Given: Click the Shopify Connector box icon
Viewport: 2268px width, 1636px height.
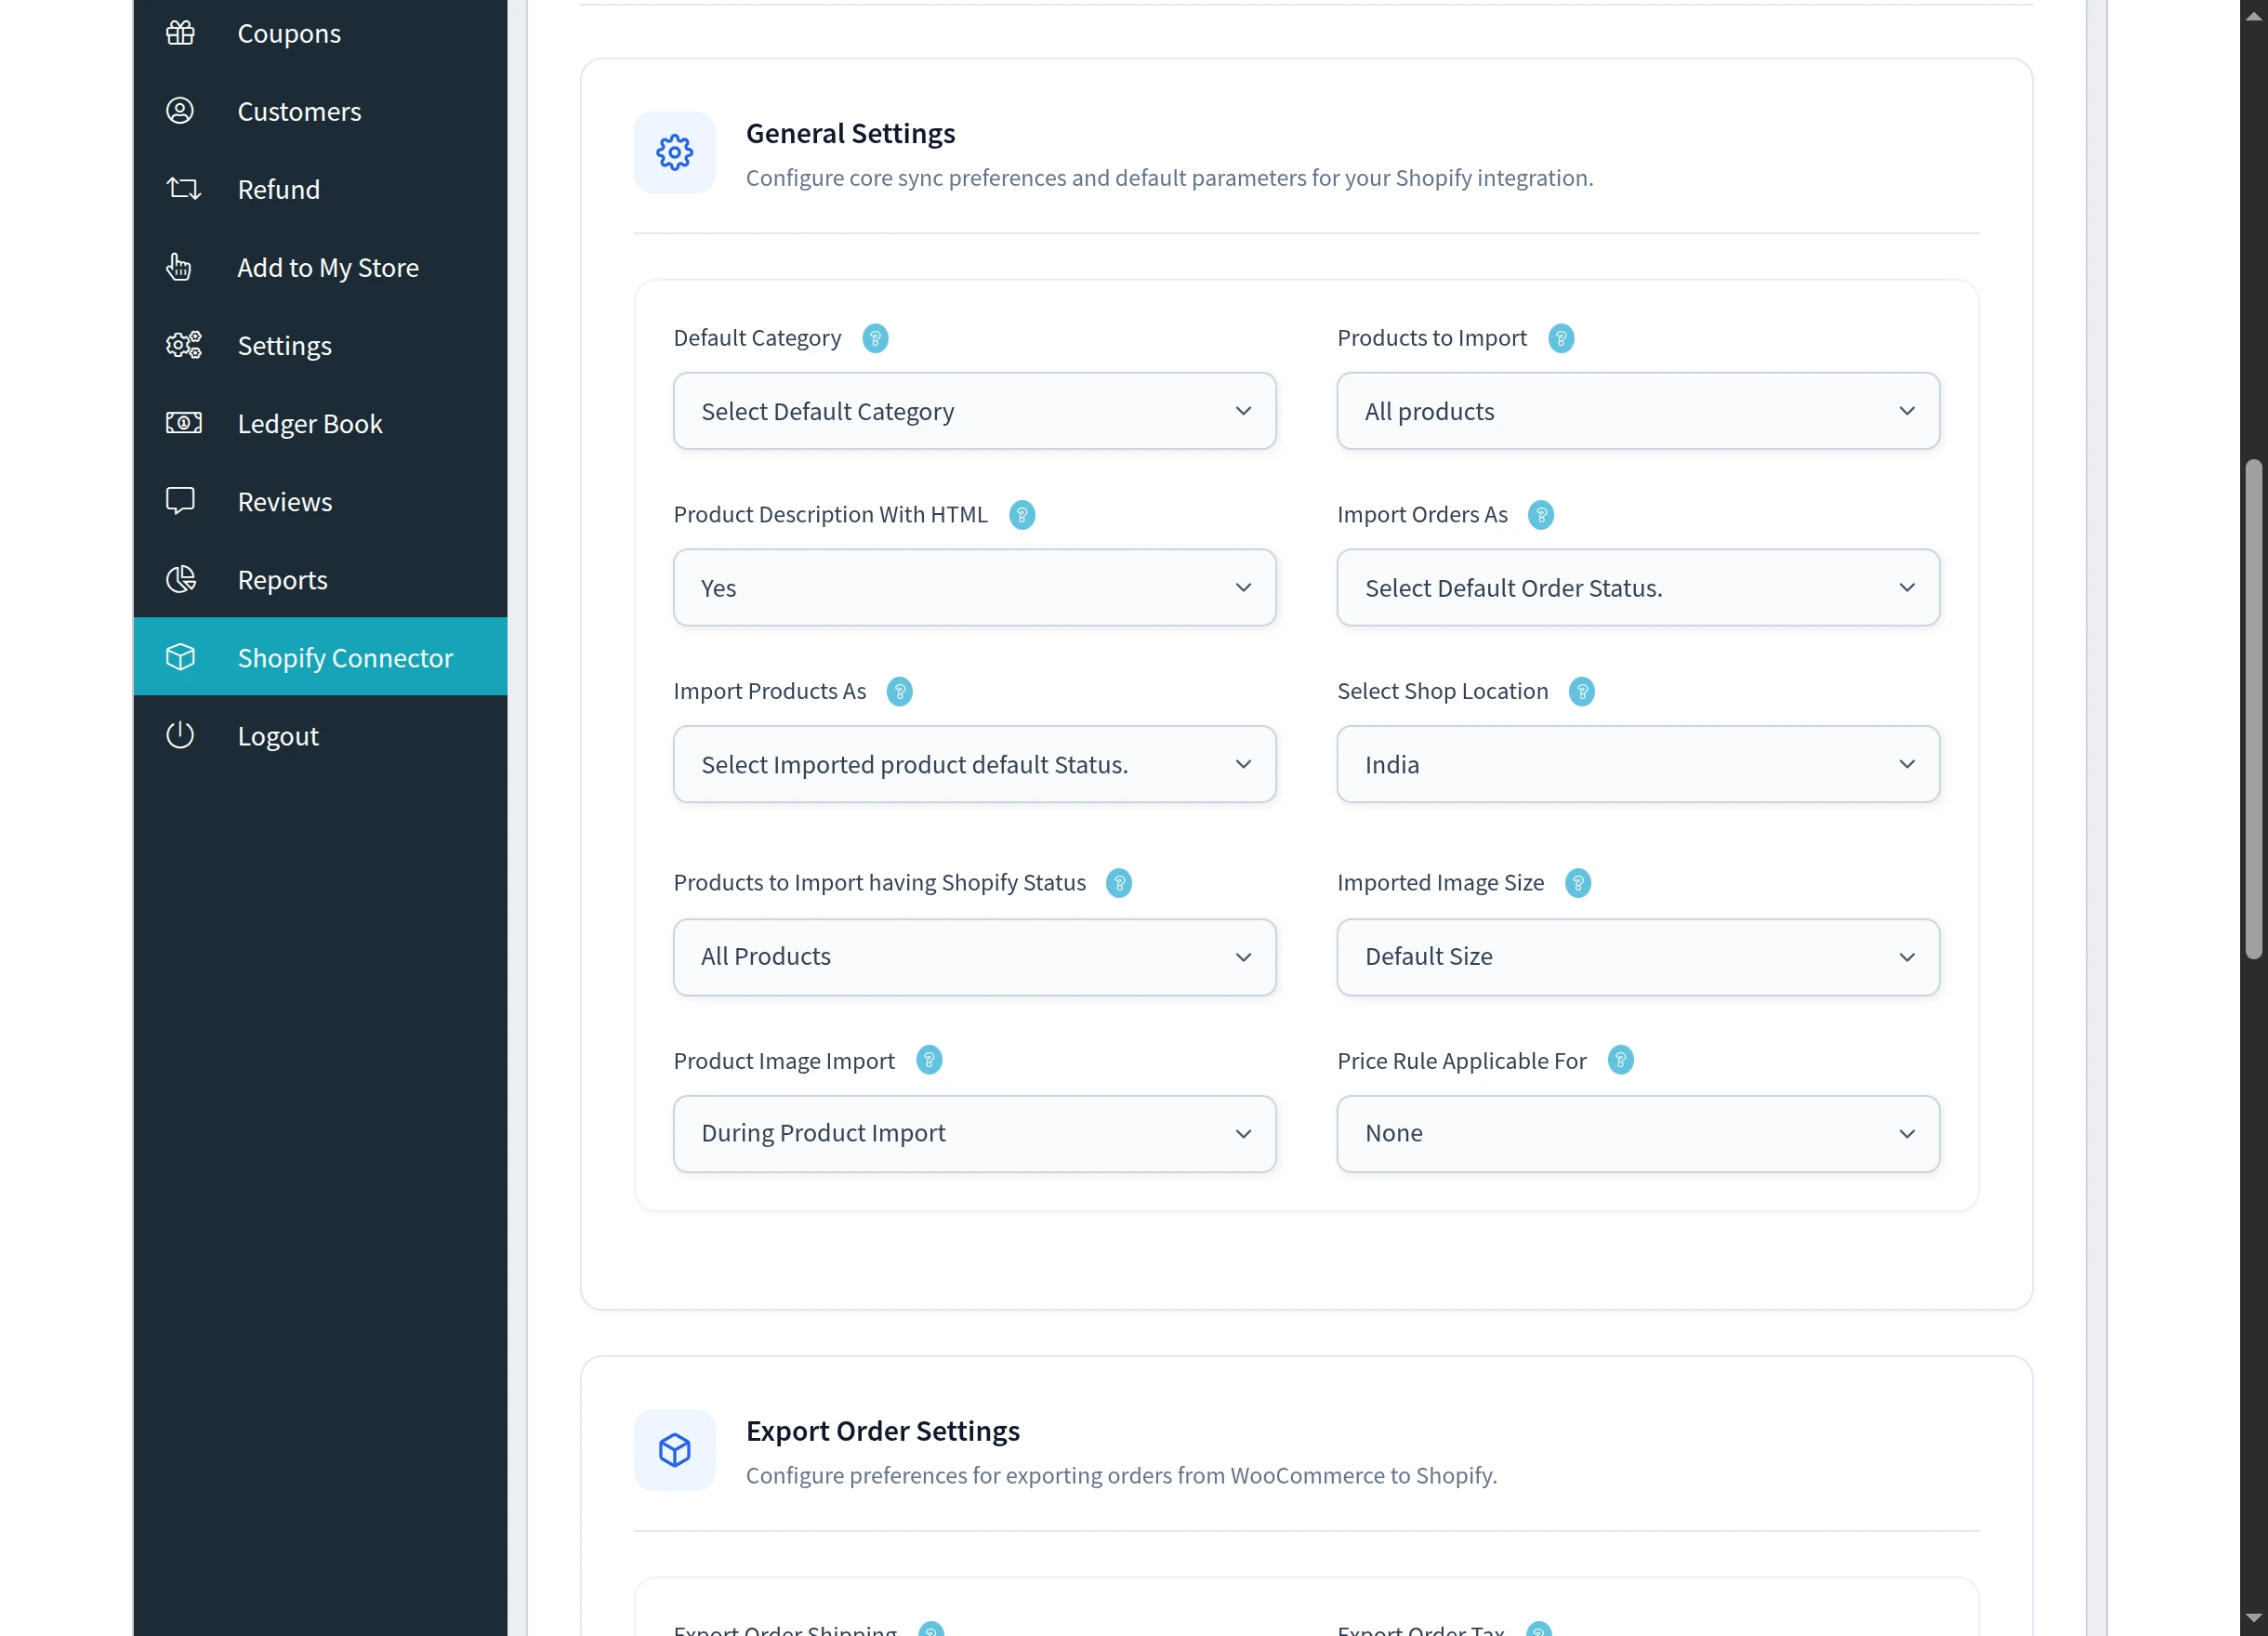Looking at the screenshot, I should click(x=180, y=657).
